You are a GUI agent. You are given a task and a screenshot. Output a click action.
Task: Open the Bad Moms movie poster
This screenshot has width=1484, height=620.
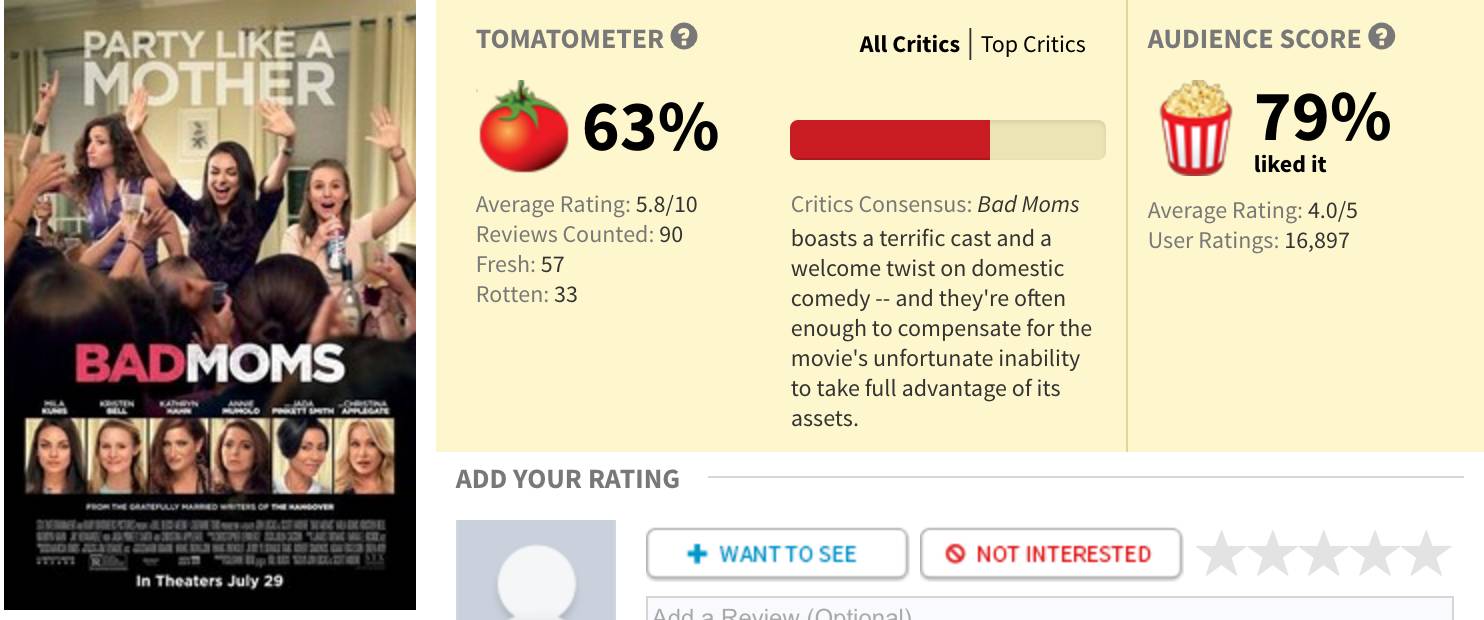point(210,305)
